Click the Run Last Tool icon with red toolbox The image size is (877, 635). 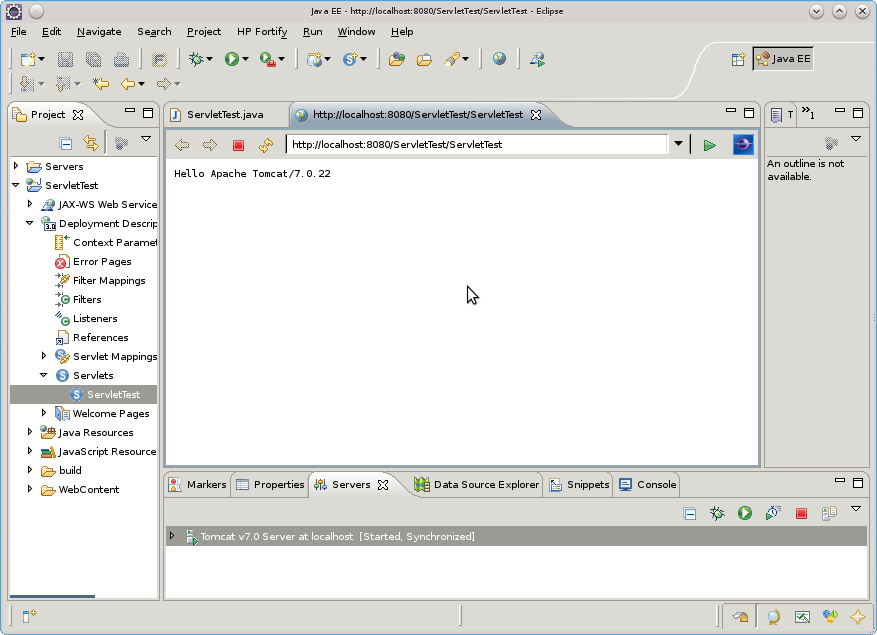click(x=267, y=59)
